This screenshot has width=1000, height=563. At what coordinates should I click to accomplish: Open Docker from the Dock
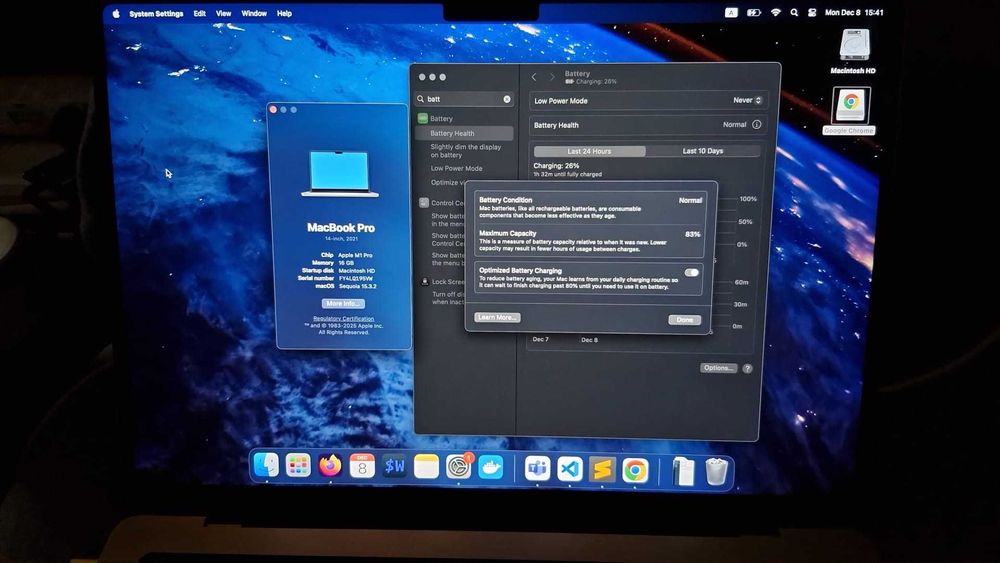(490, 467)
